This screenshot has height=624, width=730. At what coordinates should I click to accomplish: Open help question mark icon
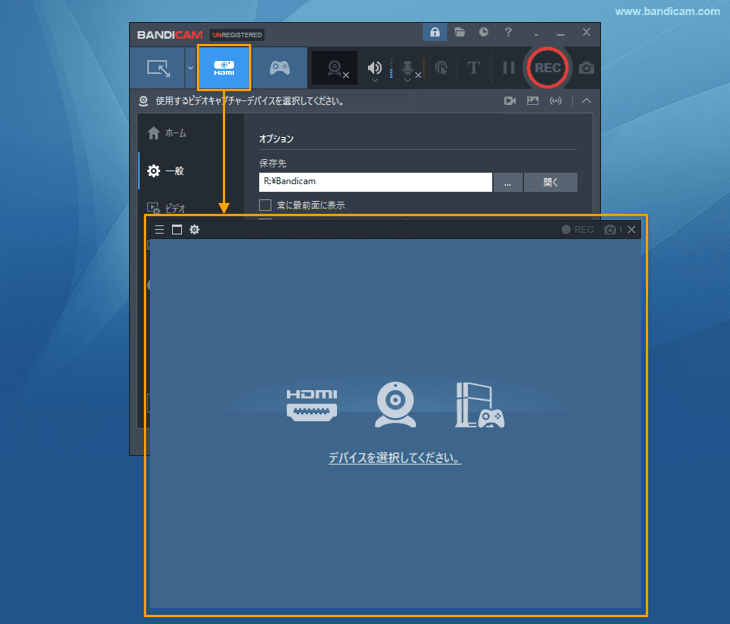[508, 32]
